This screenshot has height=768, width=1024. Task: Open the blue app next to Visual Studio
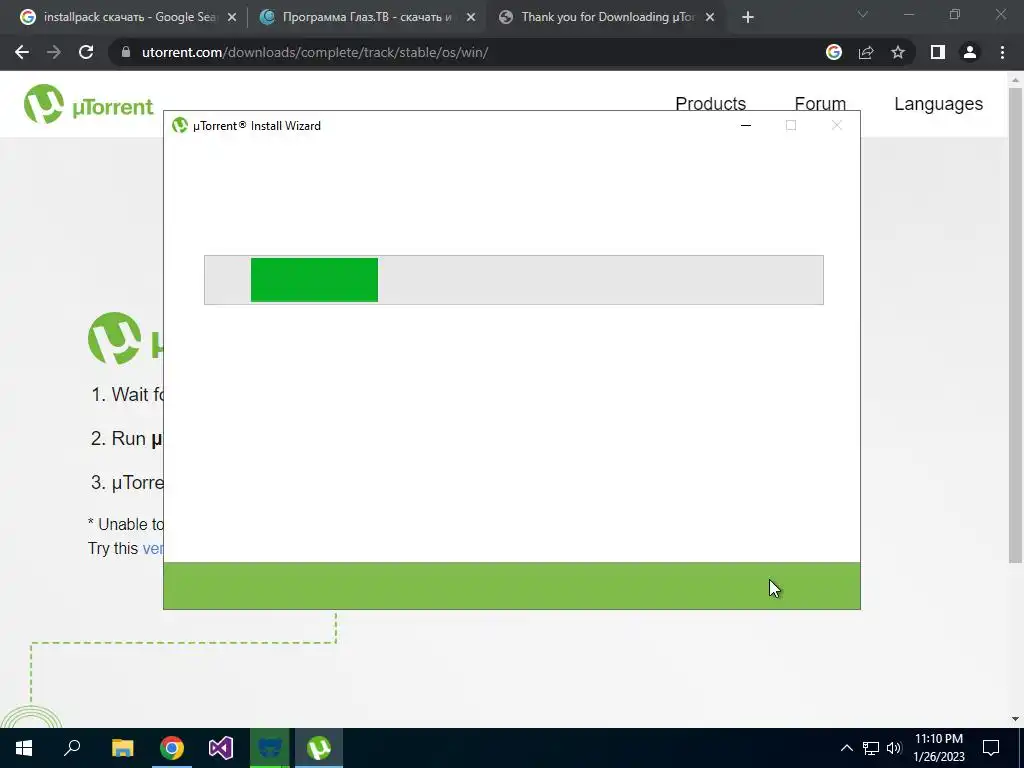[x=270, y=748]
